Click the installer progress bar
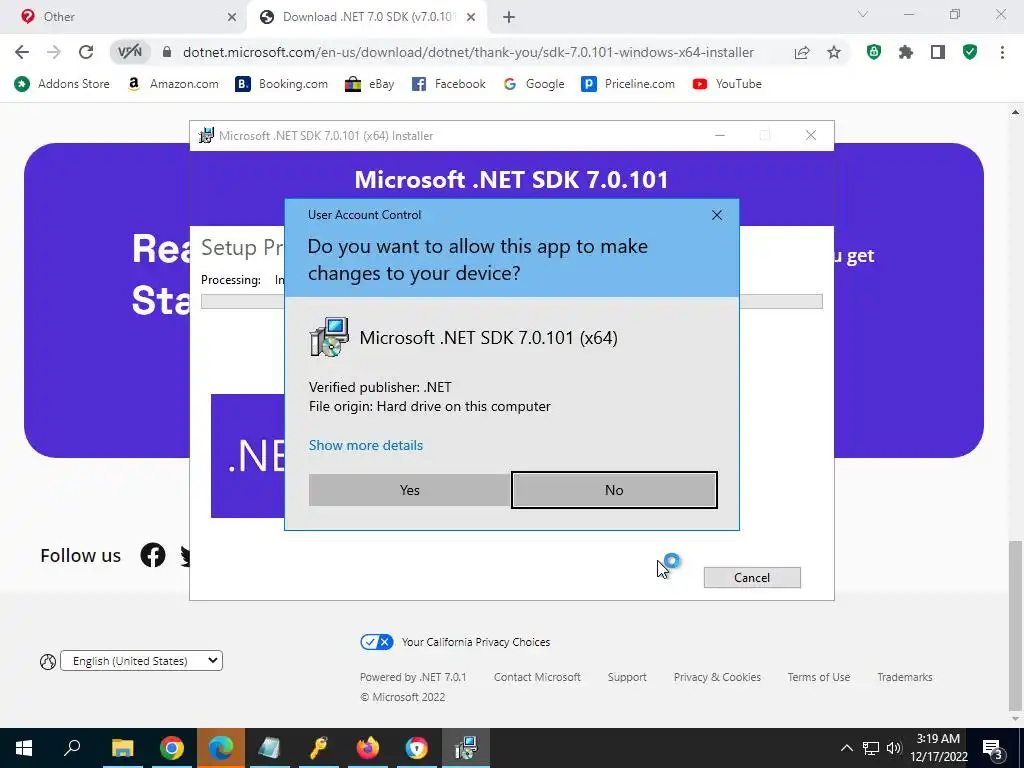 (x=511, y=301)
